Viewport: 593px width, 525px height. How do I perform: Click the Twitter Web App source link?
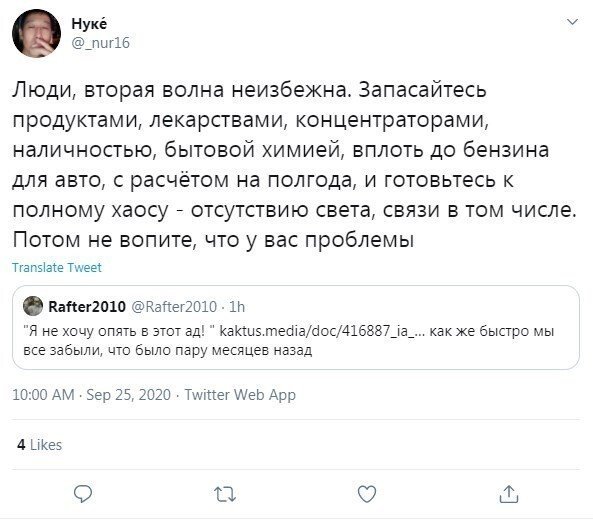coord(240,395)
